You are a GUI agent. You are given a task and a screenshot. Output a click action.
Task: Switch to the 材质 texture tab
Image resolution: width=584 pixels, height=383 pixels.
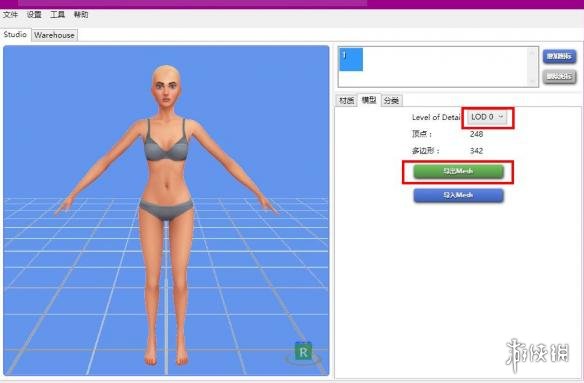point(346,100)
